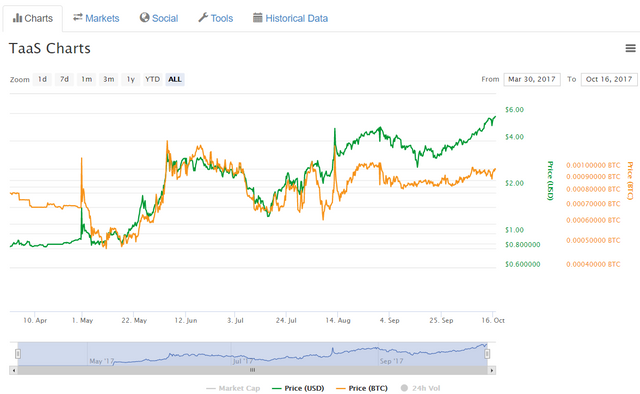This screenshot has width=640, height=394.
Task: Open the chart hamburger context menu
Action: tap(631, 48)
